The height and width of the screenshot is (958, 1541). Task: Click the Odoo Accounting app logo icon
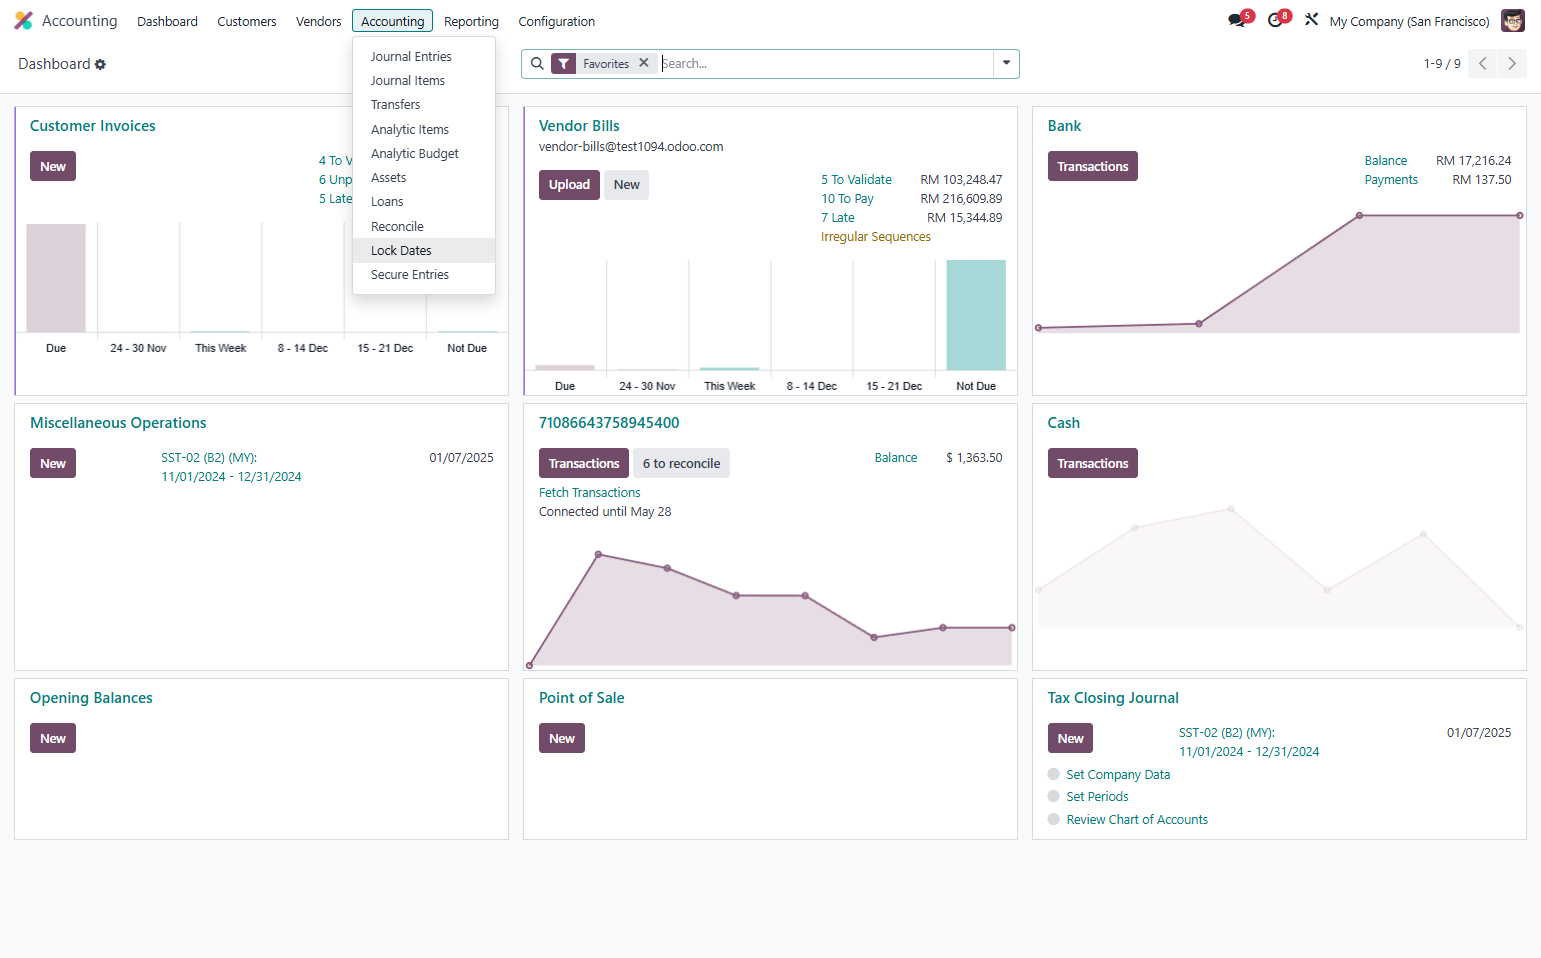tap(23, 21)
